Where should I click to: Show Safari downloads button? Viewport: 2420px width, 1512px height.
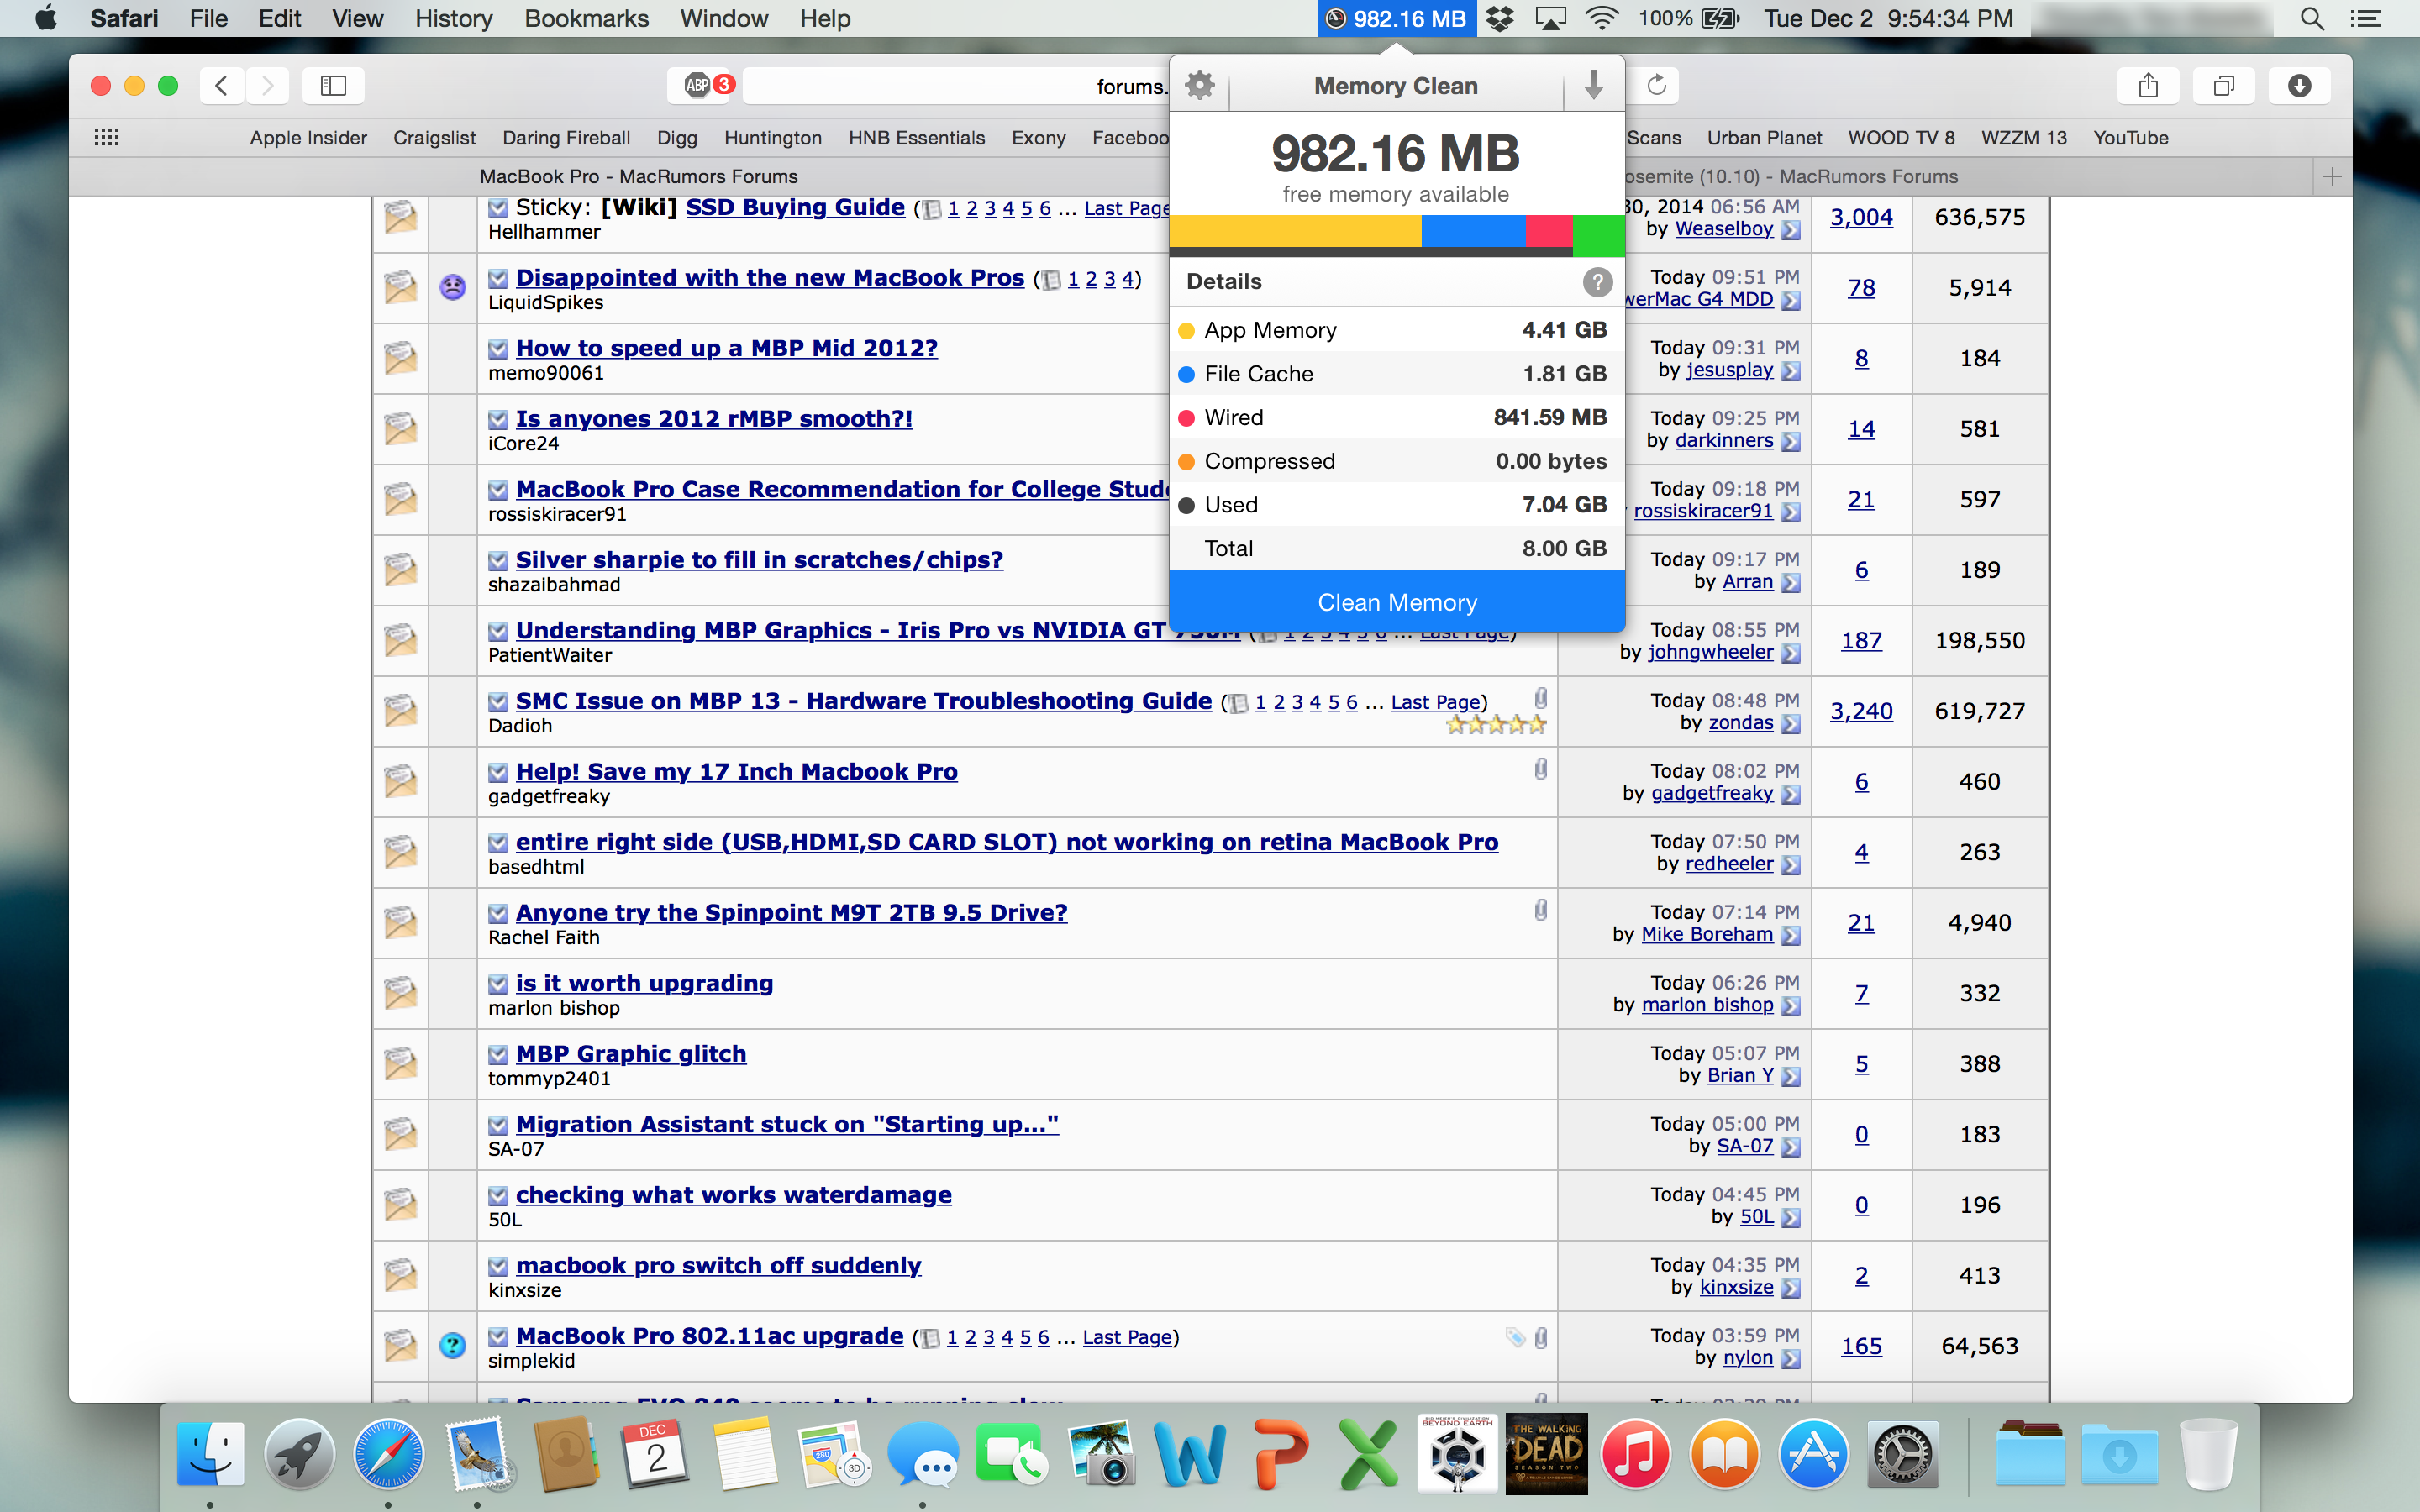click(2299, 86)
